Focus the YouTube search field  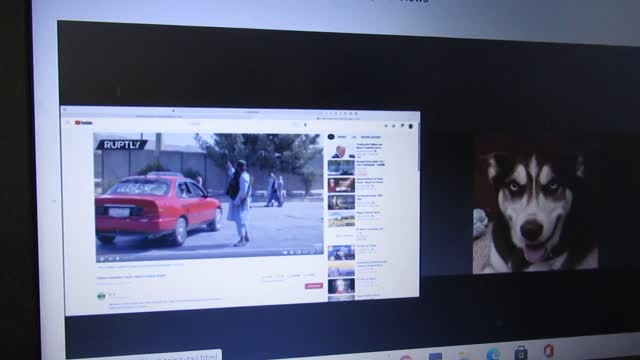tap(241, 124)
